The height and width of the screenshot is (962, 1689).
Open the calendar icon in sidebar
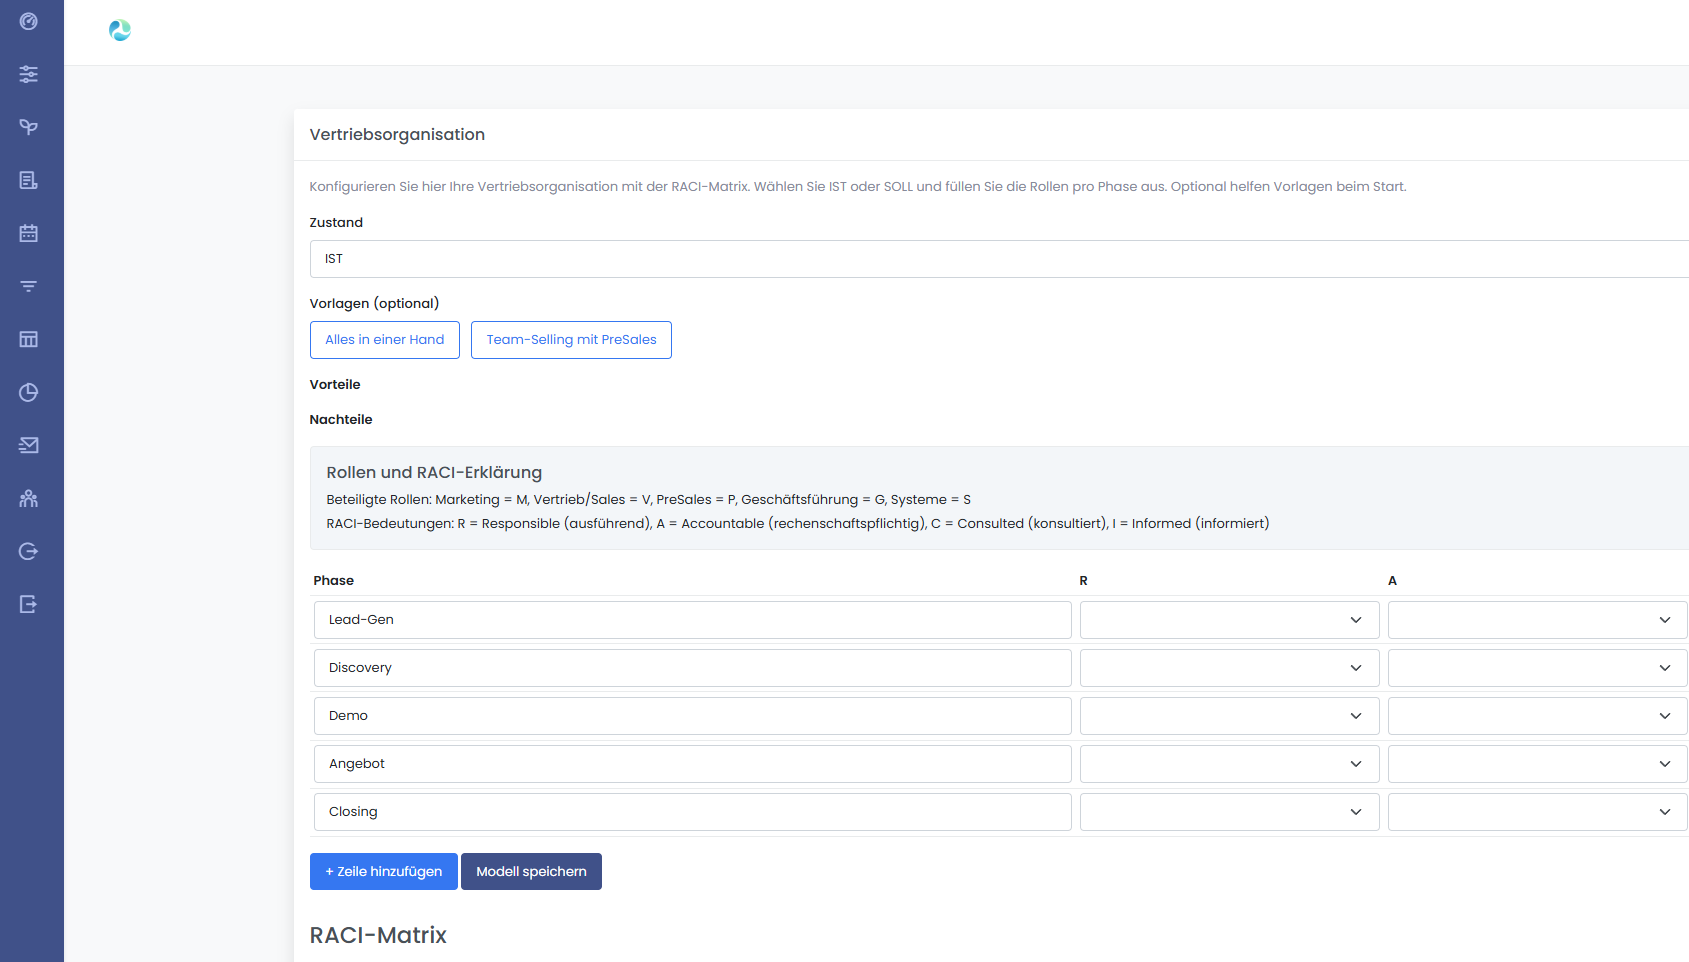click(29, 233)
